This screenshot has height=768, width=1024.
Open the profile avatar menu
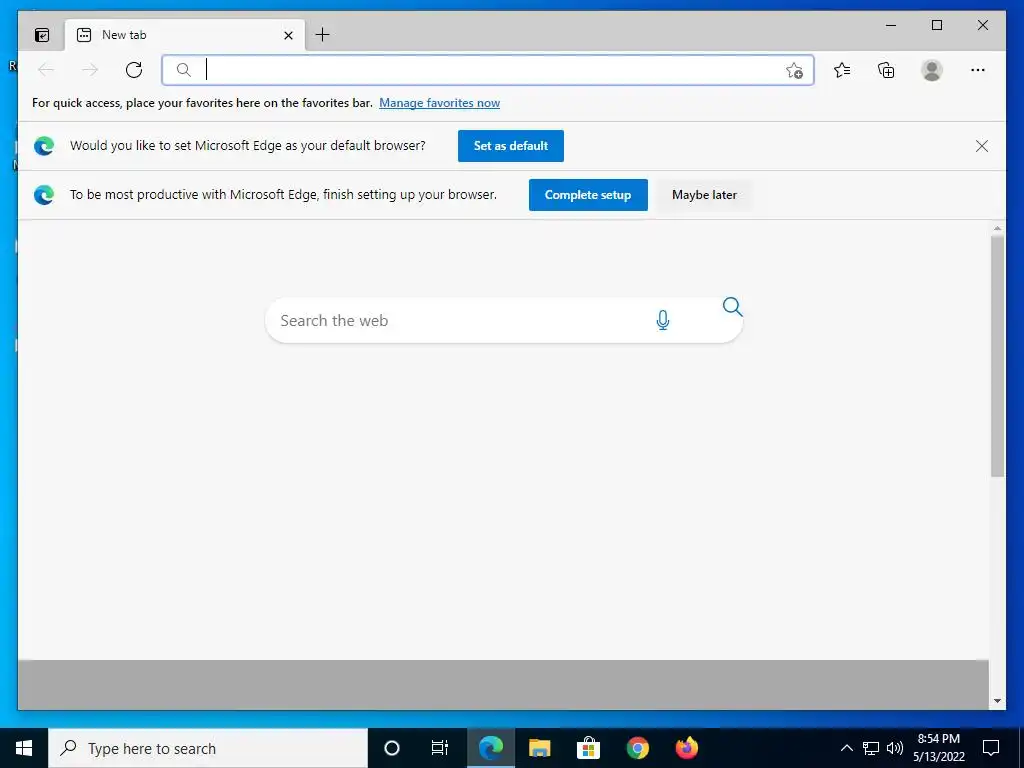(x=932, y=70)
